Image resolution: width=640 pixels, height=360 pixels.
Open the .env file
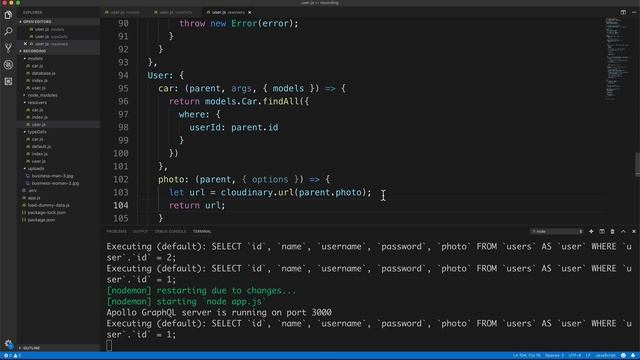32,191
